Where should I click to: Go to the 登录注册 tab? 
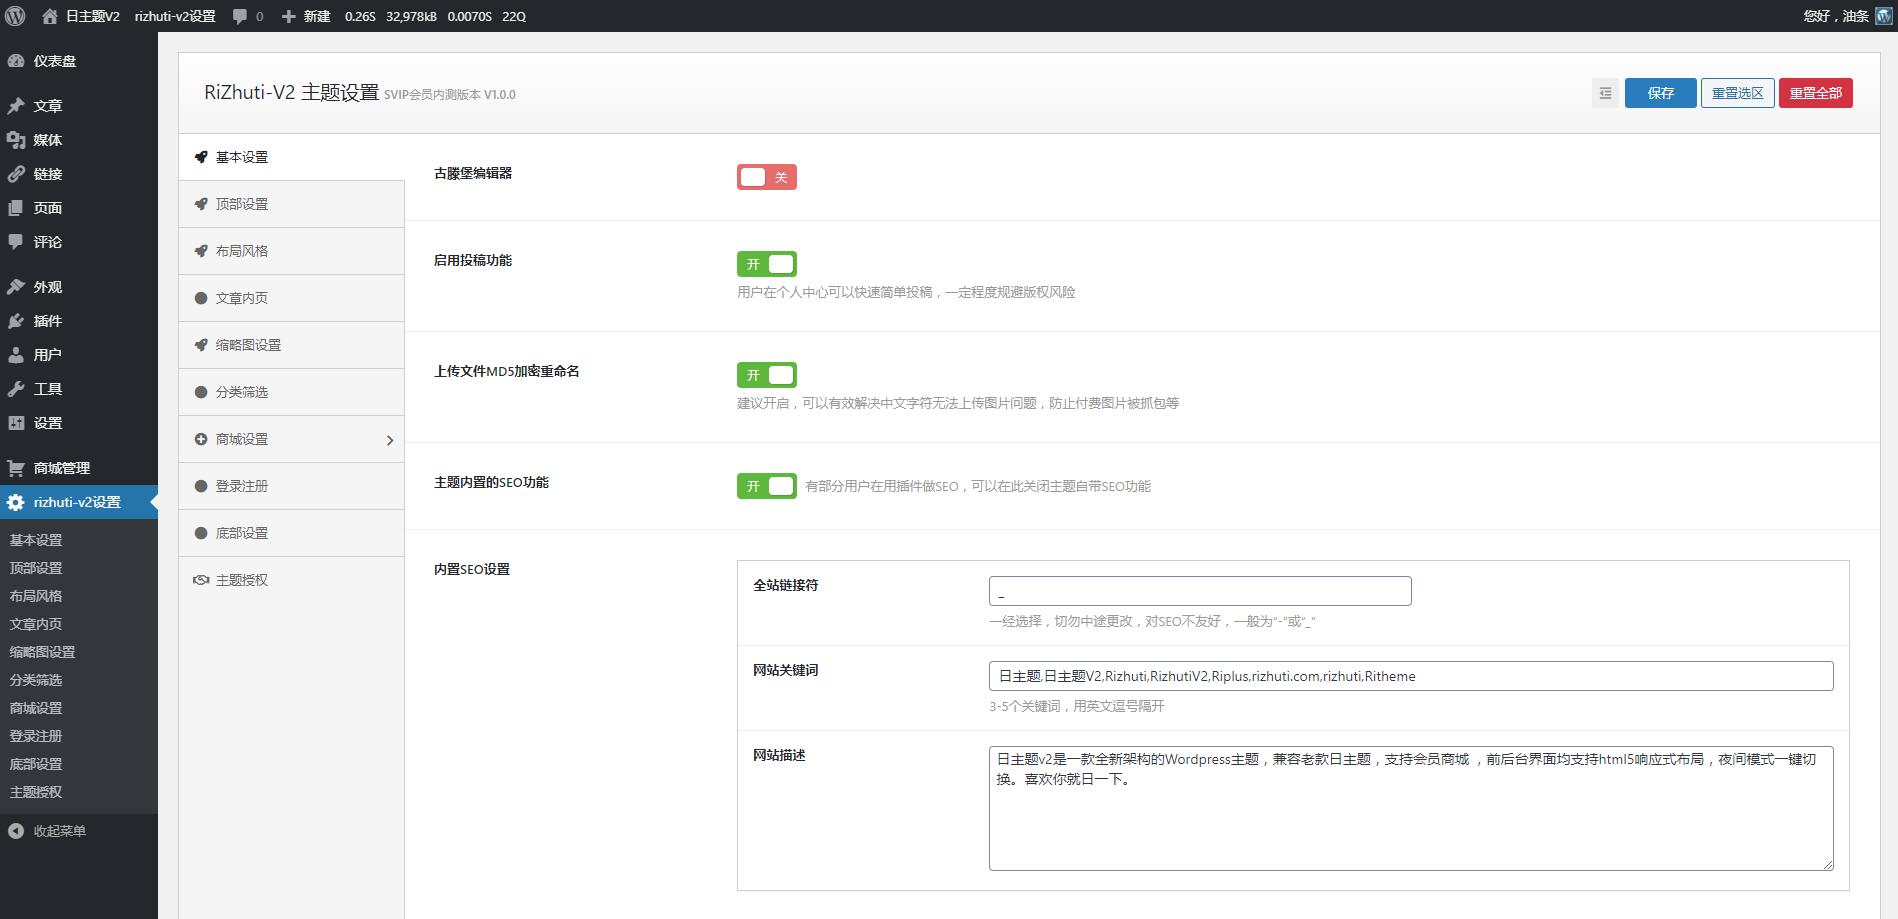291,486
